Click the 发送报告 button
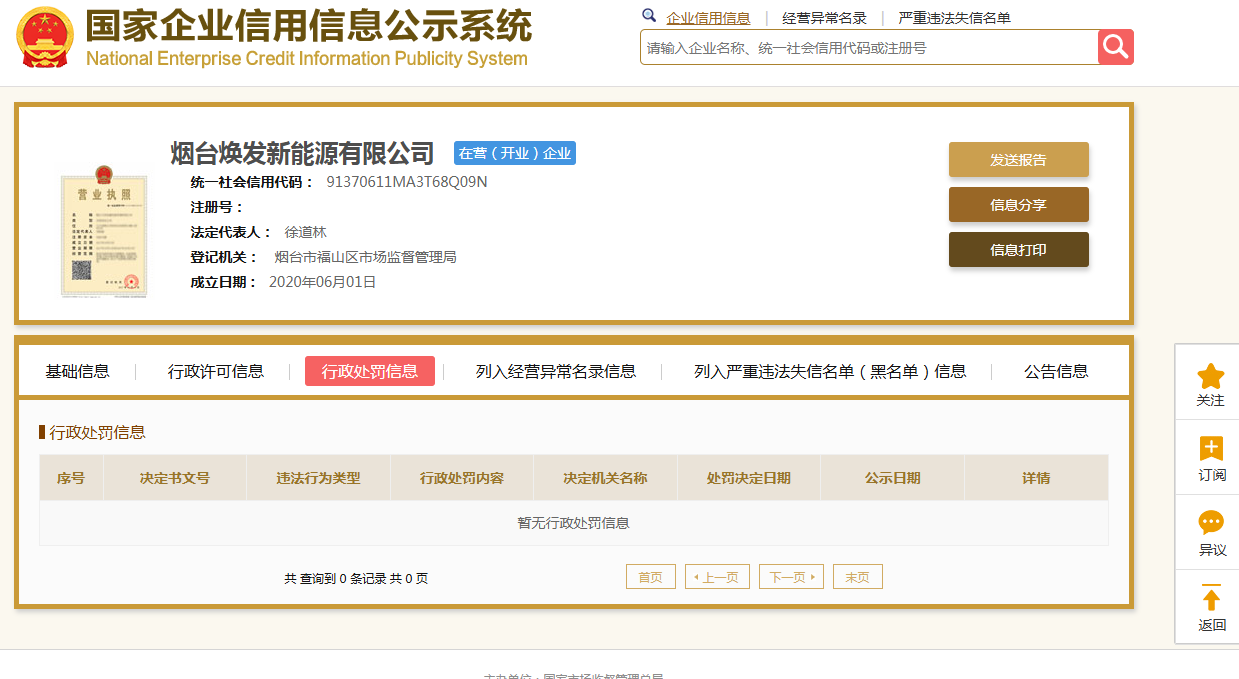Viewport: 1239px width, 679px height. click(1019, 160)
